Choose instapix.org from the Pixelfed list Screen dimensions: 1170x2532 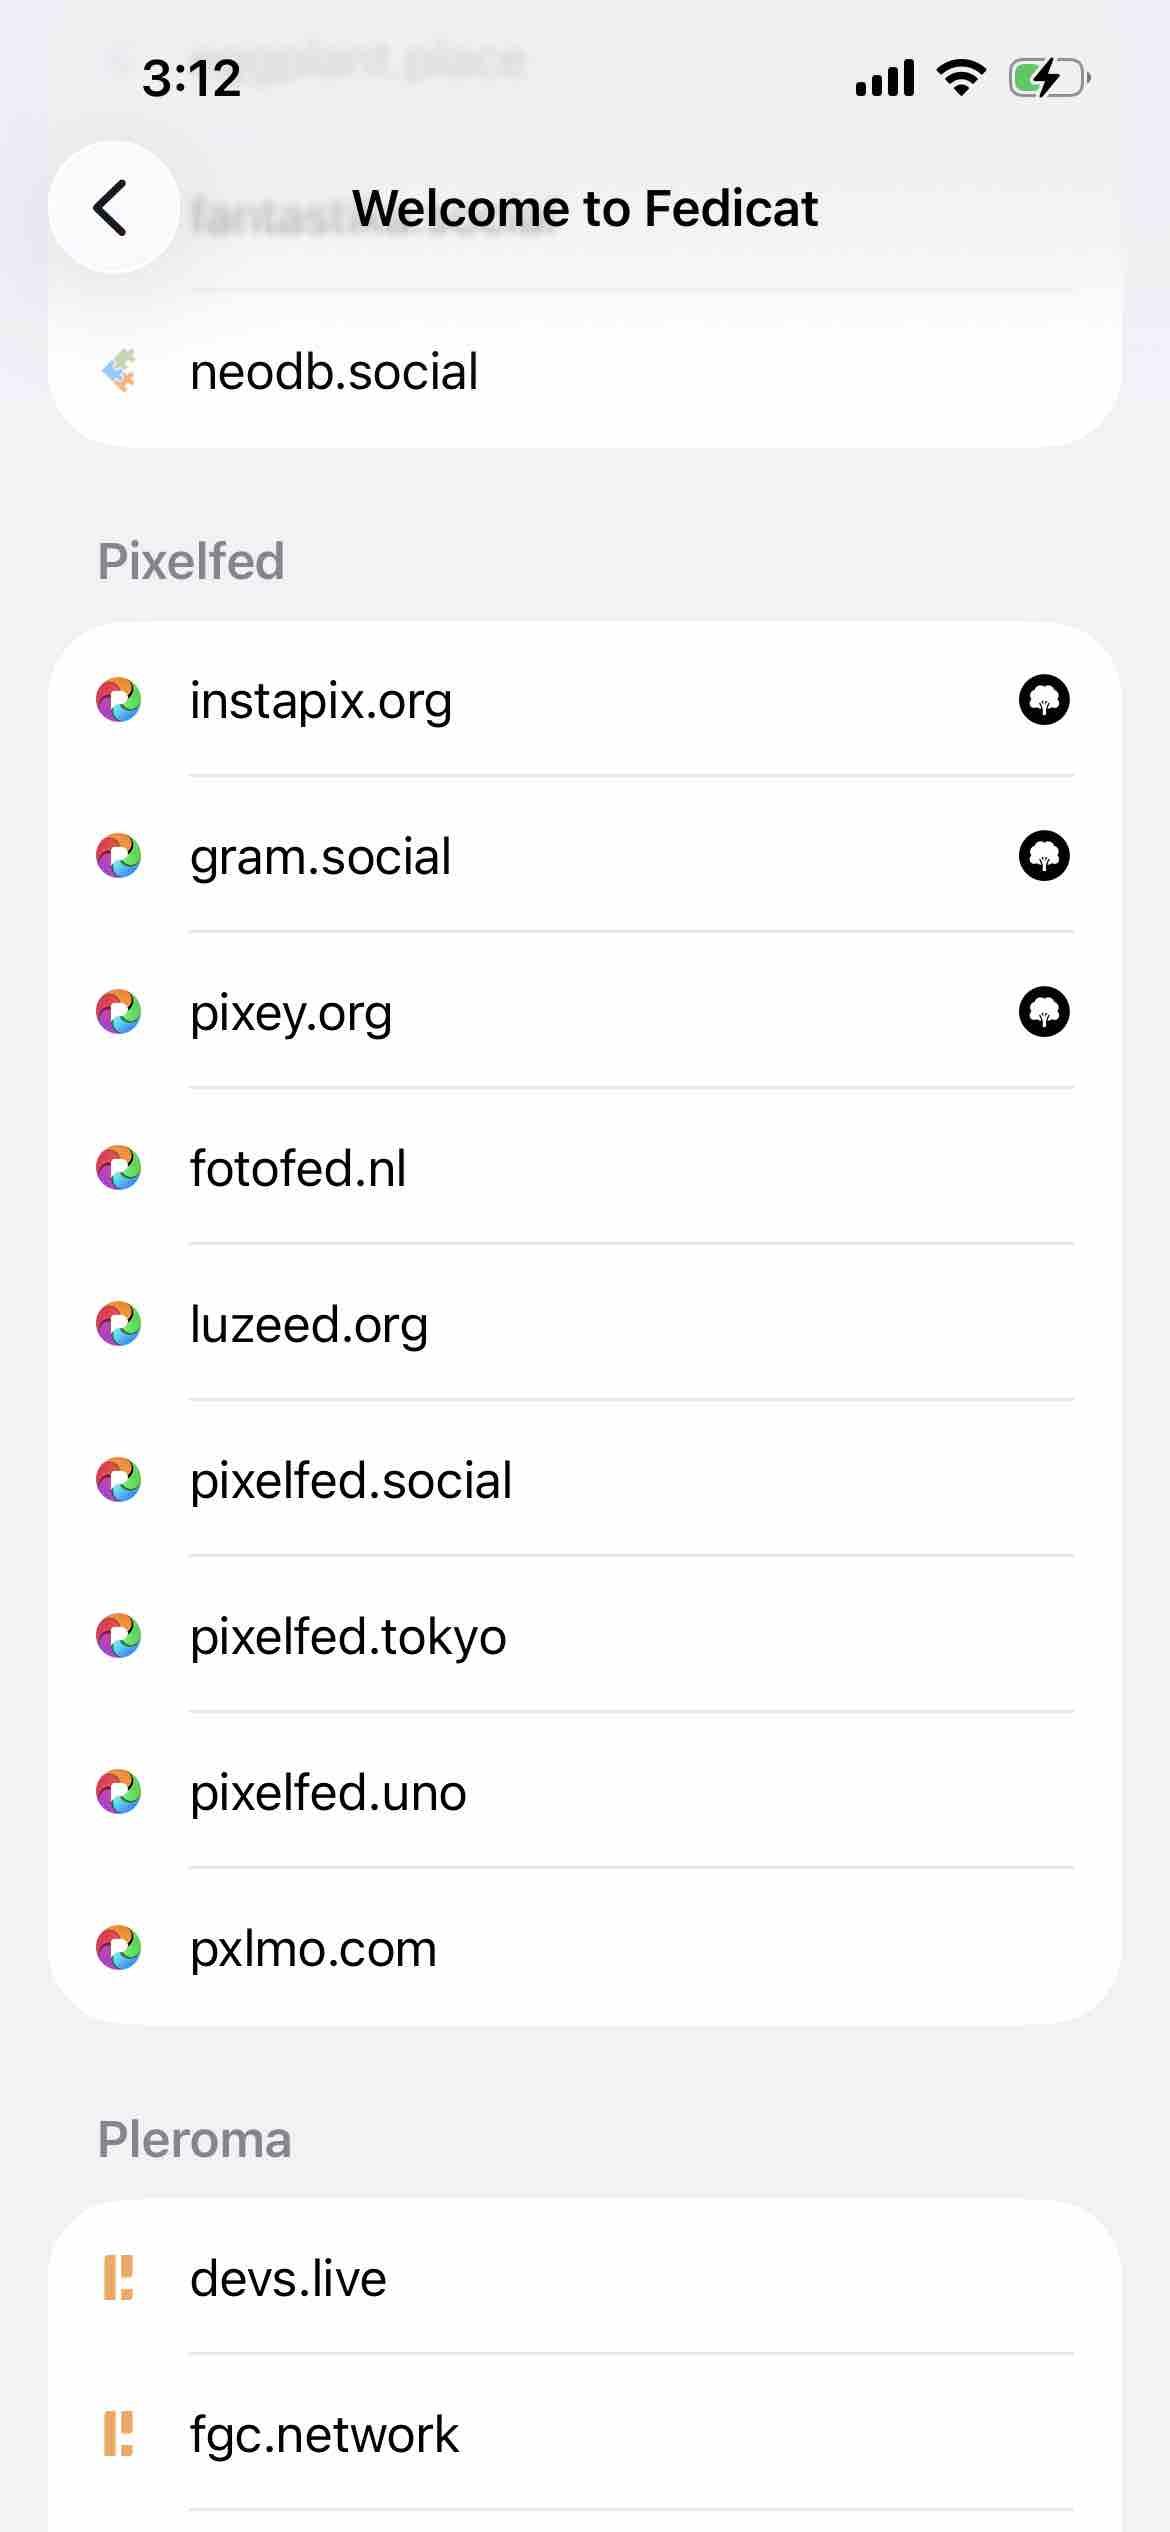click(321, 700)
